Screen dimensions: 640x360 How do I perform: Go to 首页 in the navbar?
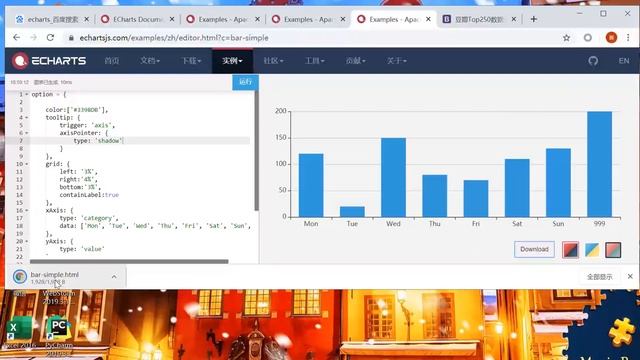pos(111,61)
